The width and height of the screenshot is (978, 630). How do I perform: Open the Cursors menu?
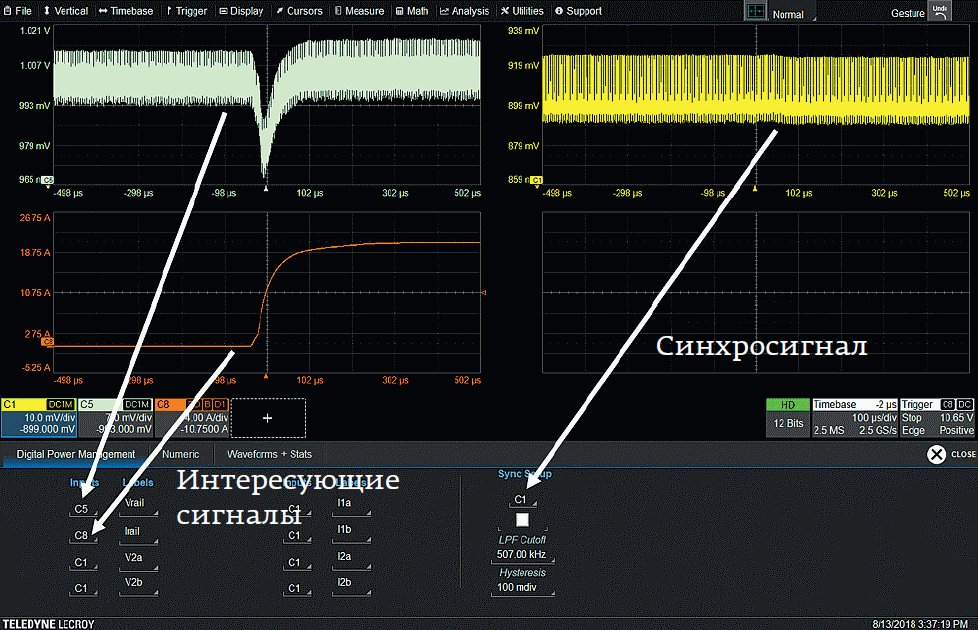point(298,11)
